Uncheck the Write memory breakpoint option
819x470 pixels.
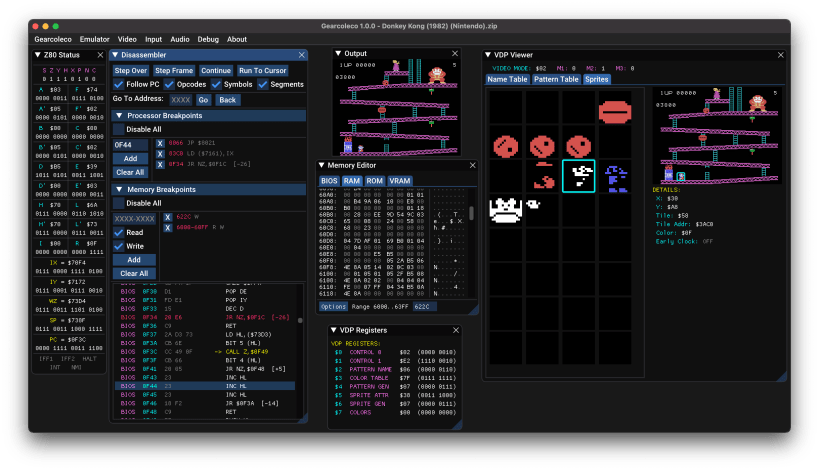119,246
